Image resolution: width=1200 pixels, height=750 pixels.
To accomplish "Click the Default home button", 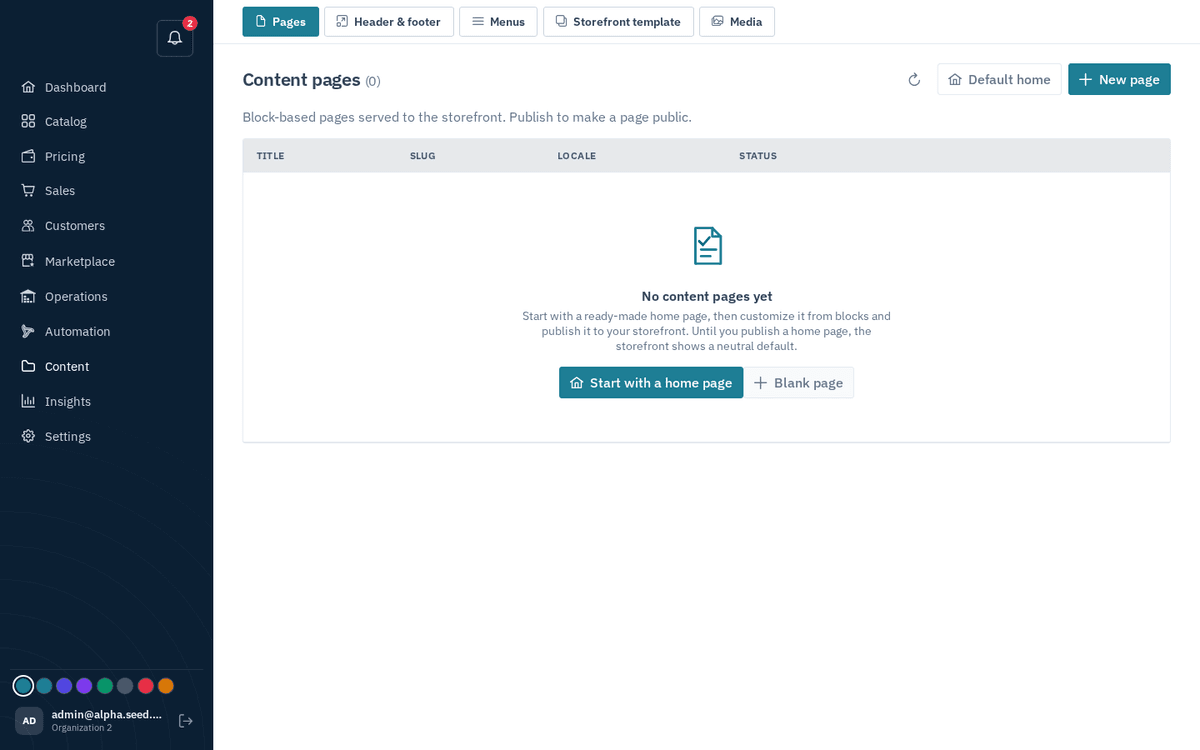I will pos(999,80).
